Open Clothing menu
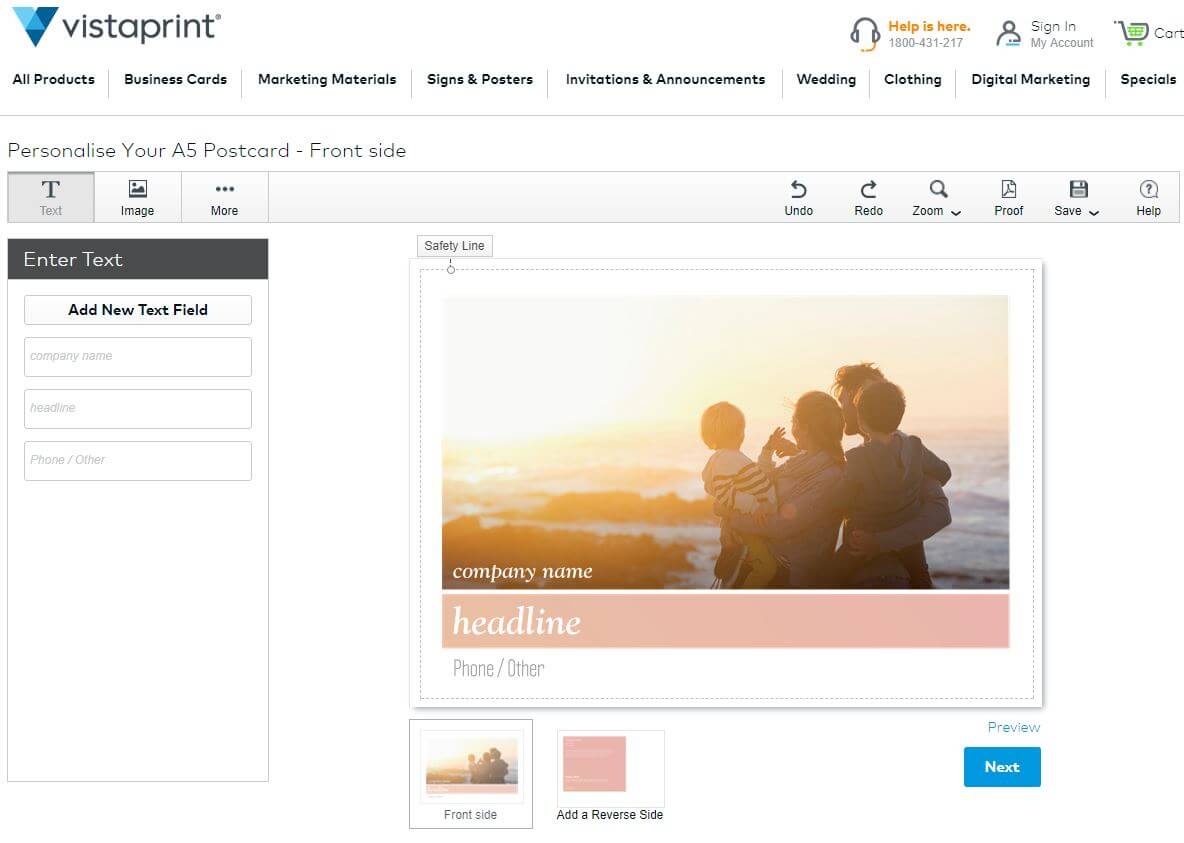 tap(912, 79)
